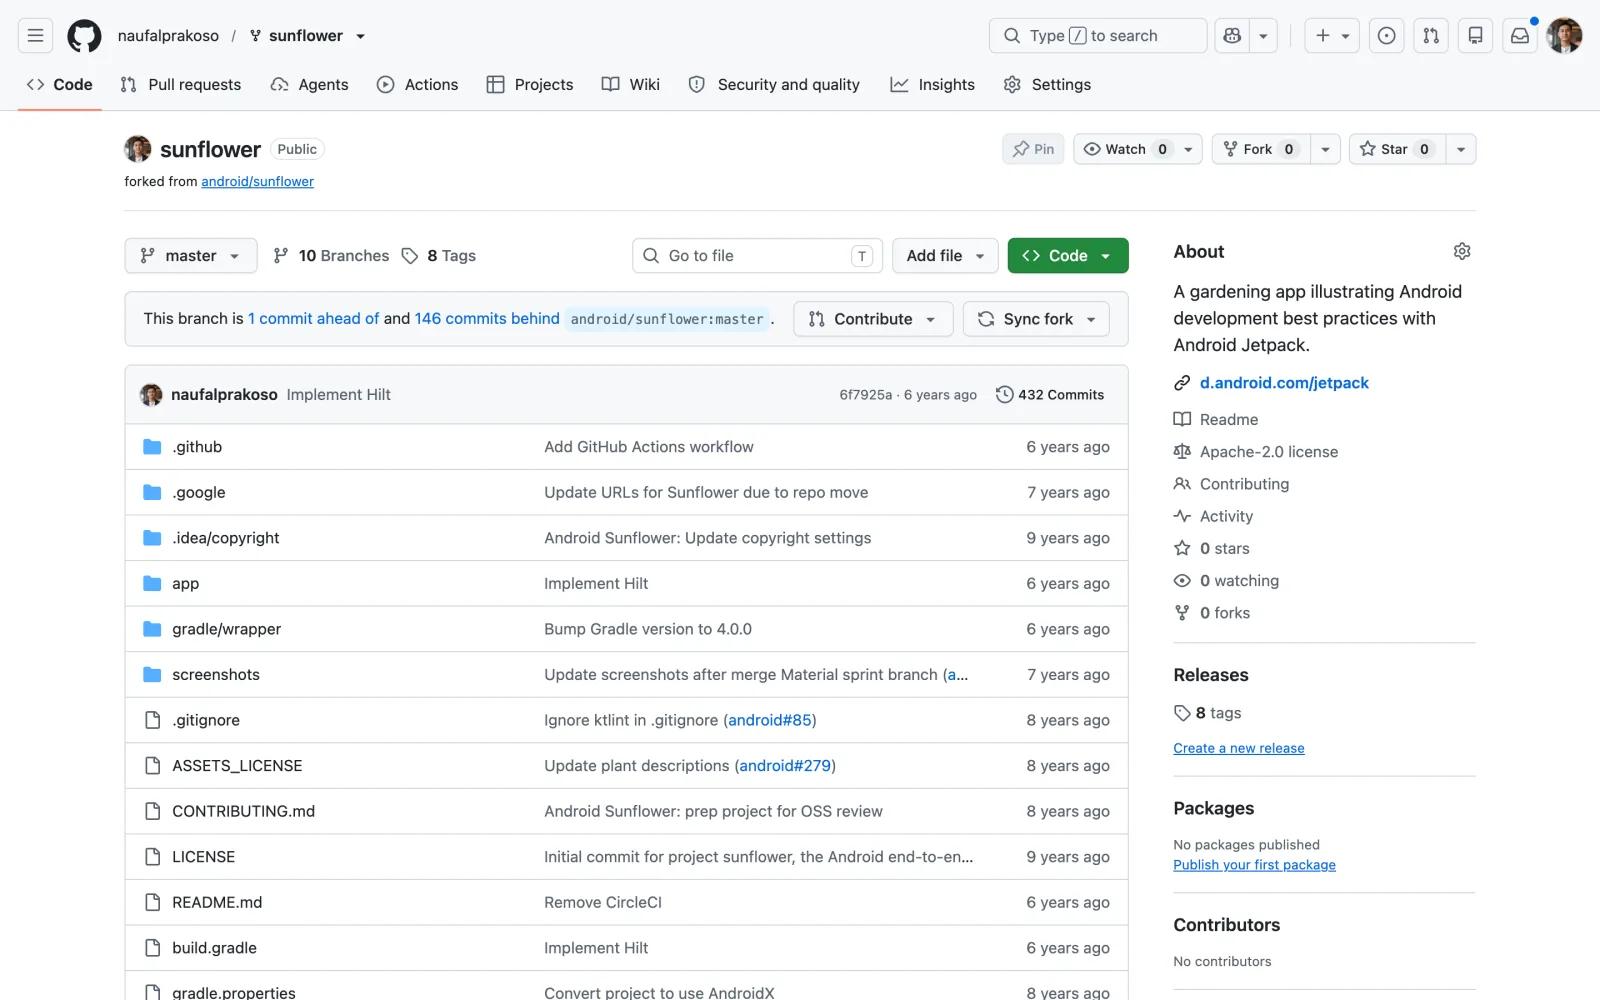Screen dimensions: 1600x1000
Task: Open the notifications inbox icon
Action: [1520, 36]
